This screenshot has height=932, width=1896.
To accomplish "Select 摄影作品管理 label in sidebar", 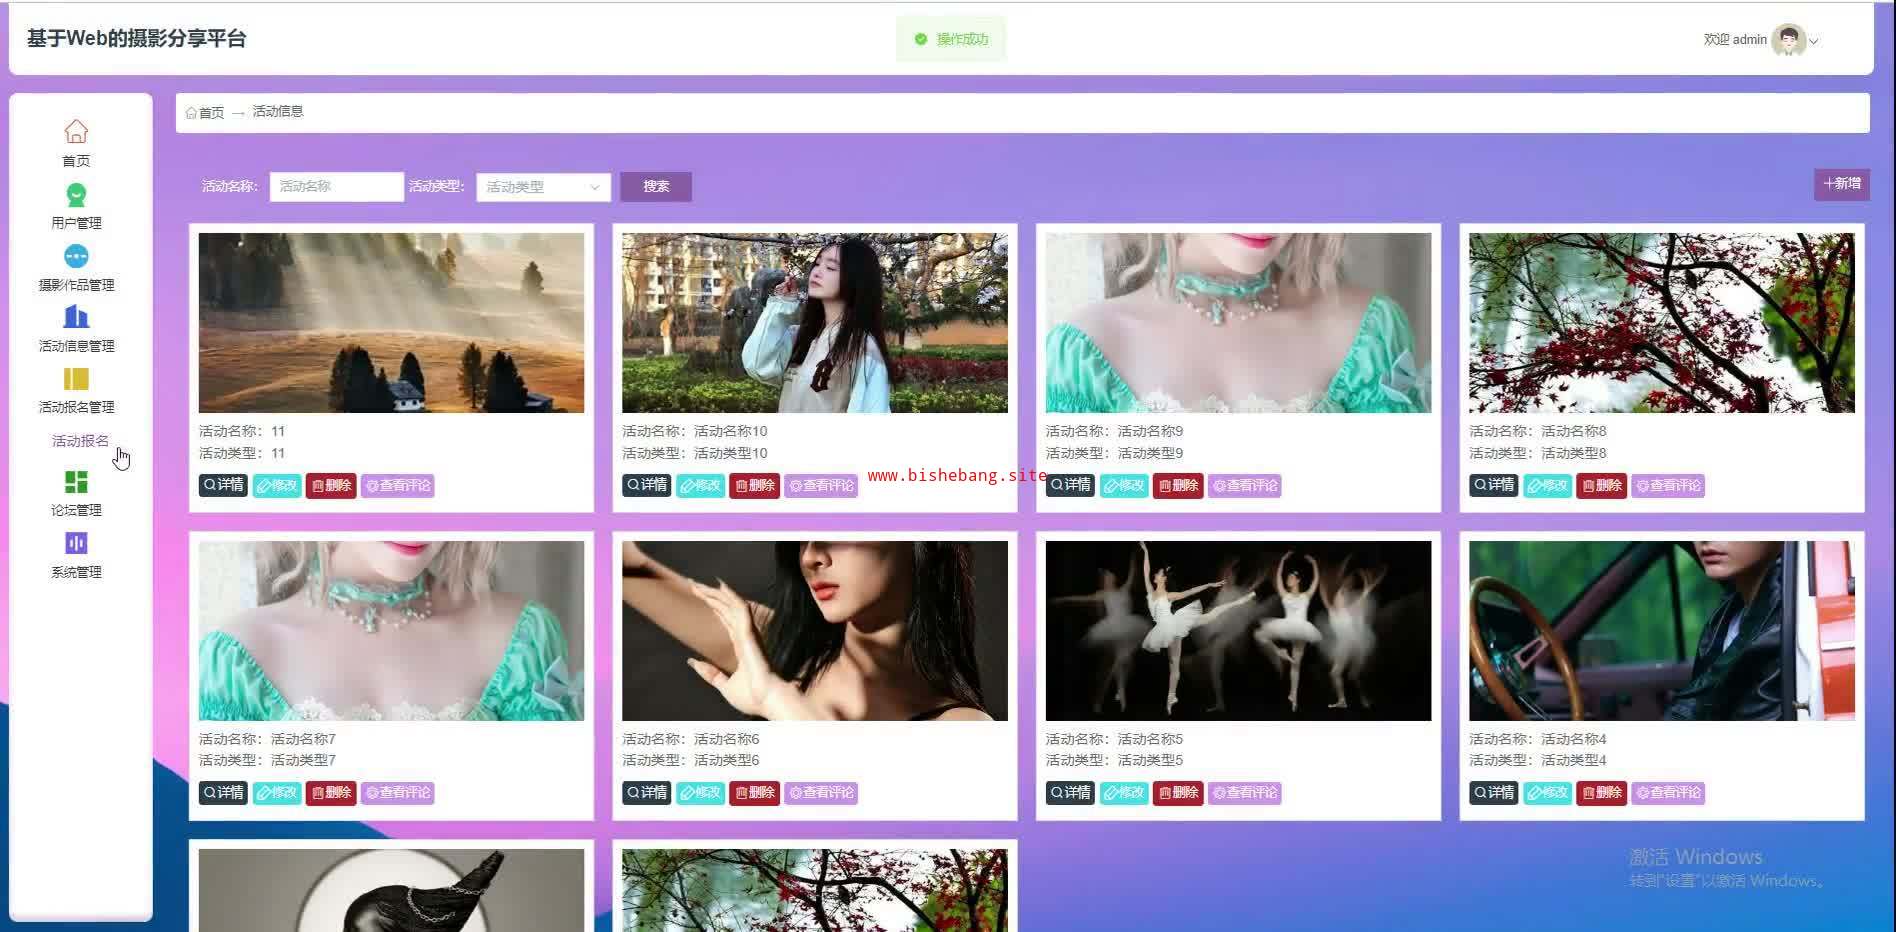I will (76, 285).
